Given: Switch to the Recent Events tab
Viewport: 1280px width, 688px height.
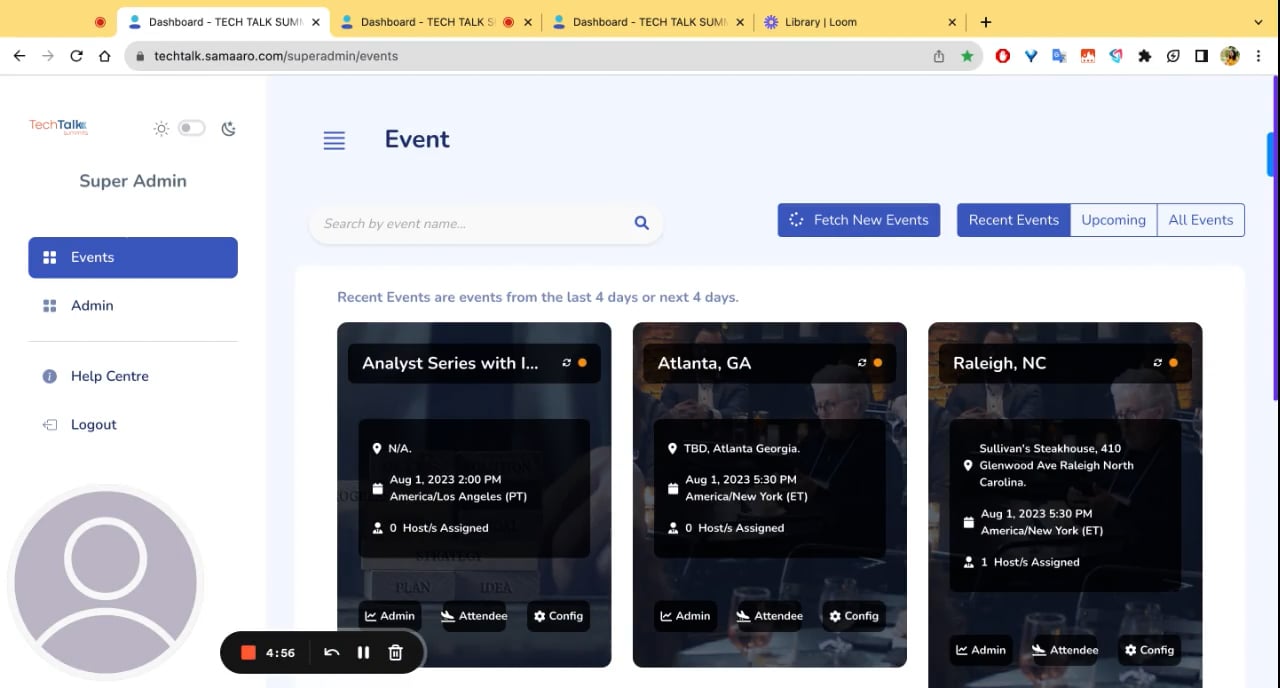Looking at the screenshot, I should click(1013, 220).
